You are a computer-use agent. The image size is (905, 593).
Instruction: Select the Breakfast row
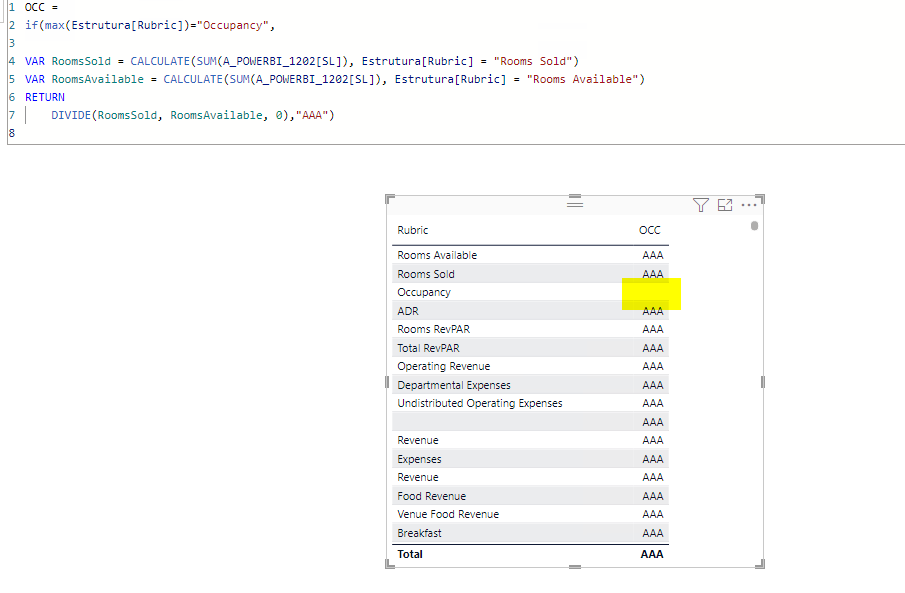530,533
